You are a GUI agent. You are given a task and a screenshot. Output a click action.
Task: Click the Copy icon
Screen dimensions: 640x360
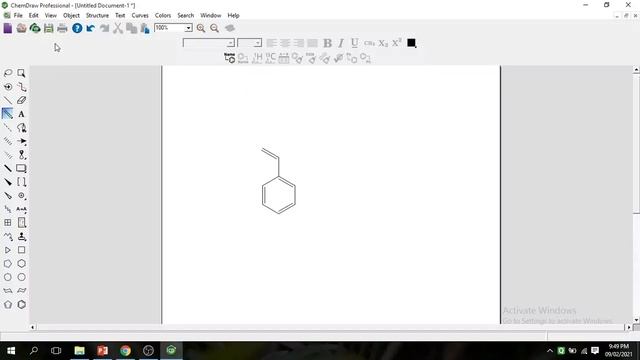131,28
